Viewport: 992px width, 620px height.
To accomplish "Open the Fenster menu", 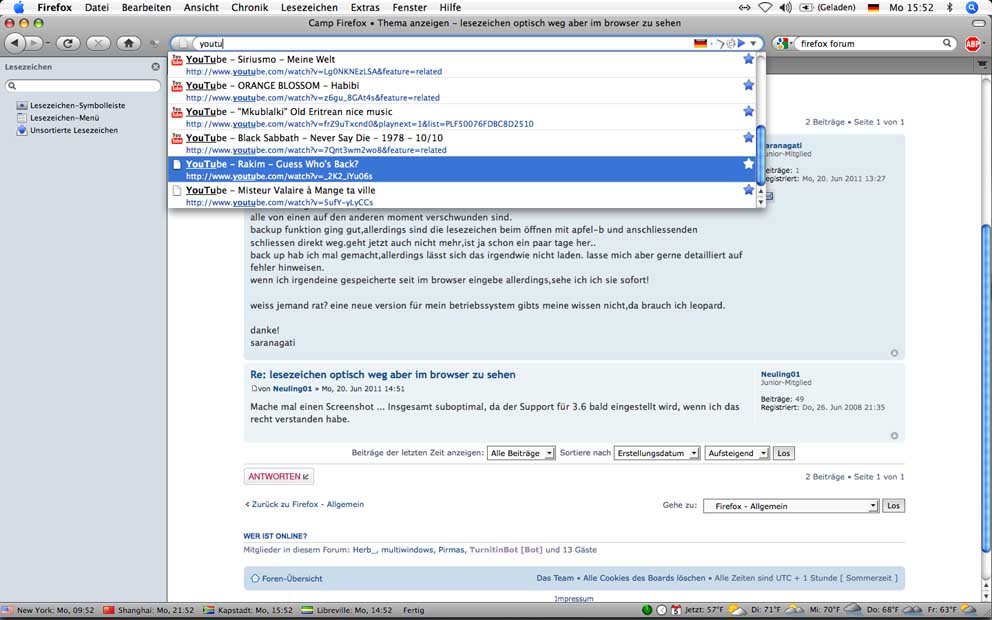I will [x=409, y=8].
